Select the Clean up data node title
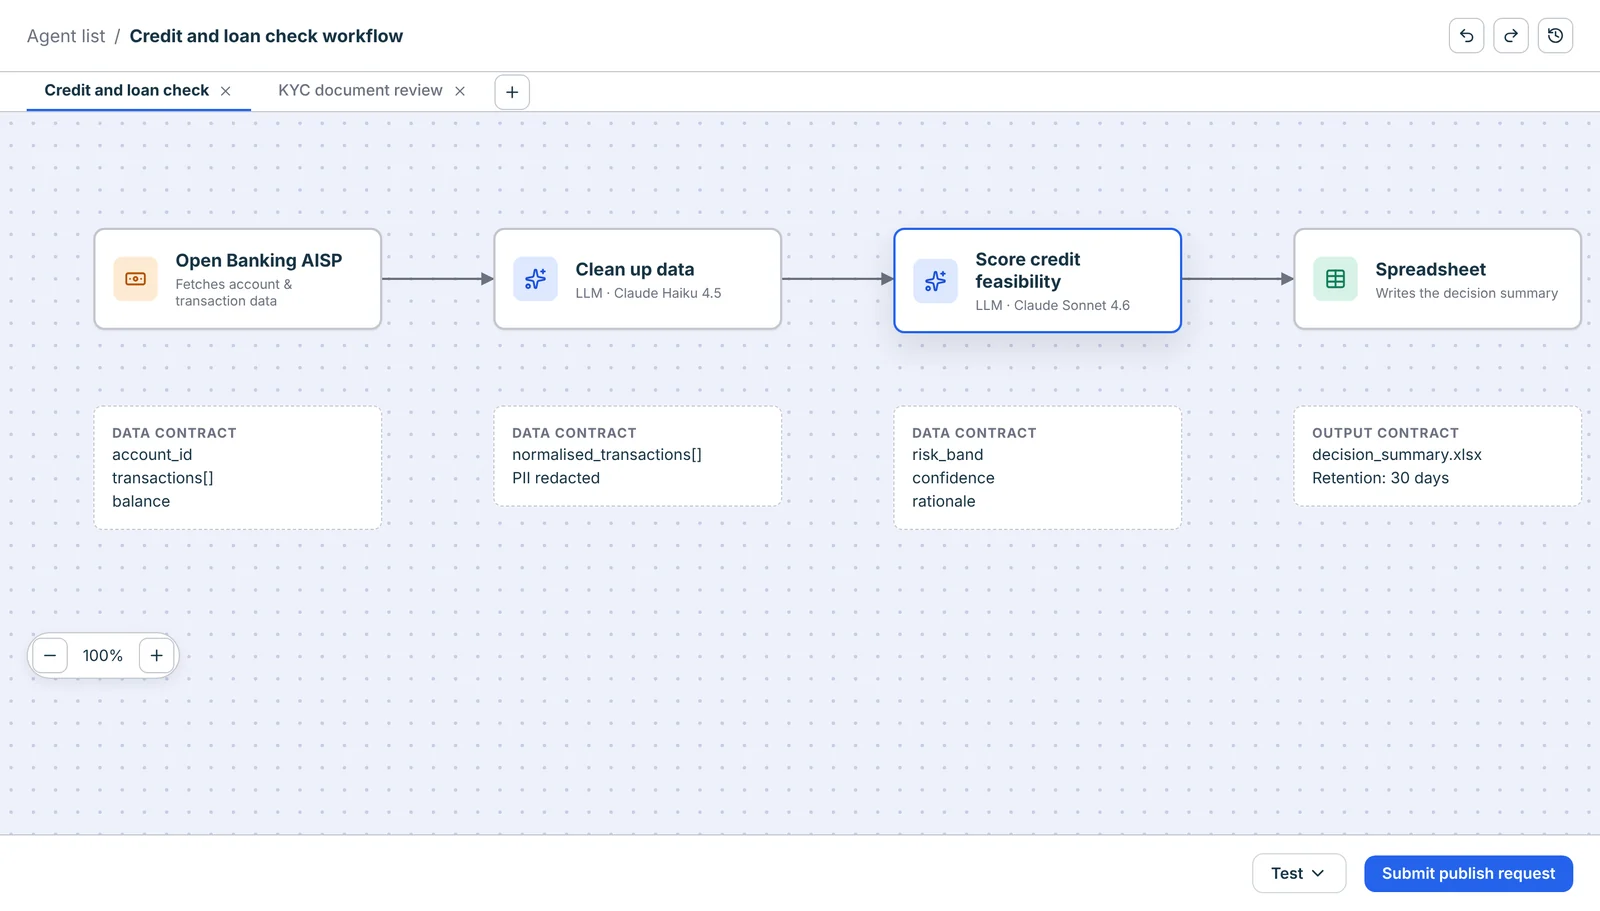The width and height of the screenshot is (1600, 911). click(635, 269)
